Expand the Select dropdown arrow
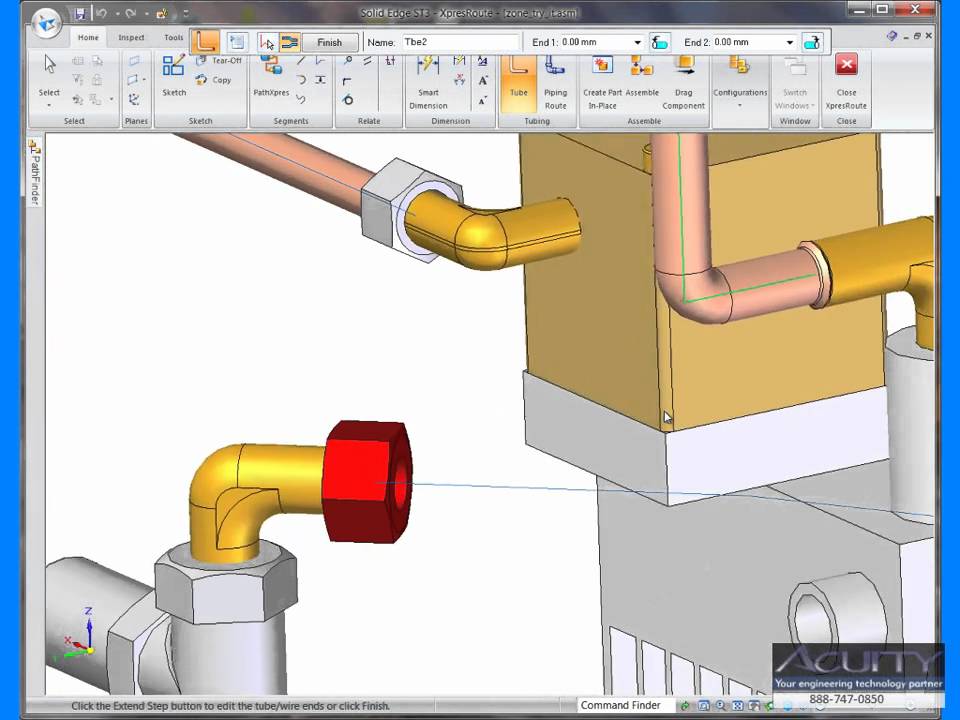This screenshot has height=720, width=960. [x=50, y=105]
